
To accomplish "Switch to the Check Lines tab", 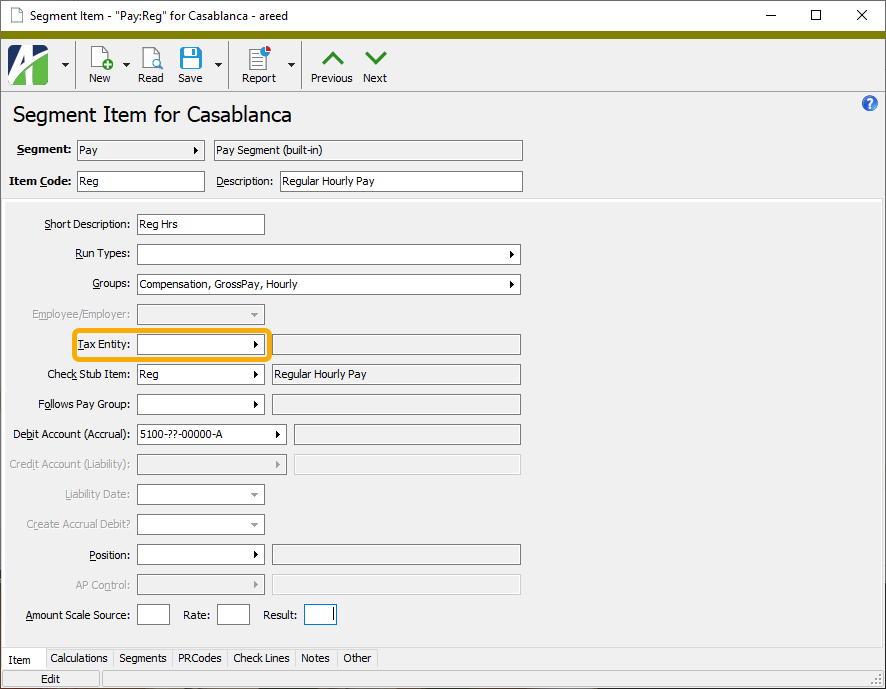I will pos(261,658).
